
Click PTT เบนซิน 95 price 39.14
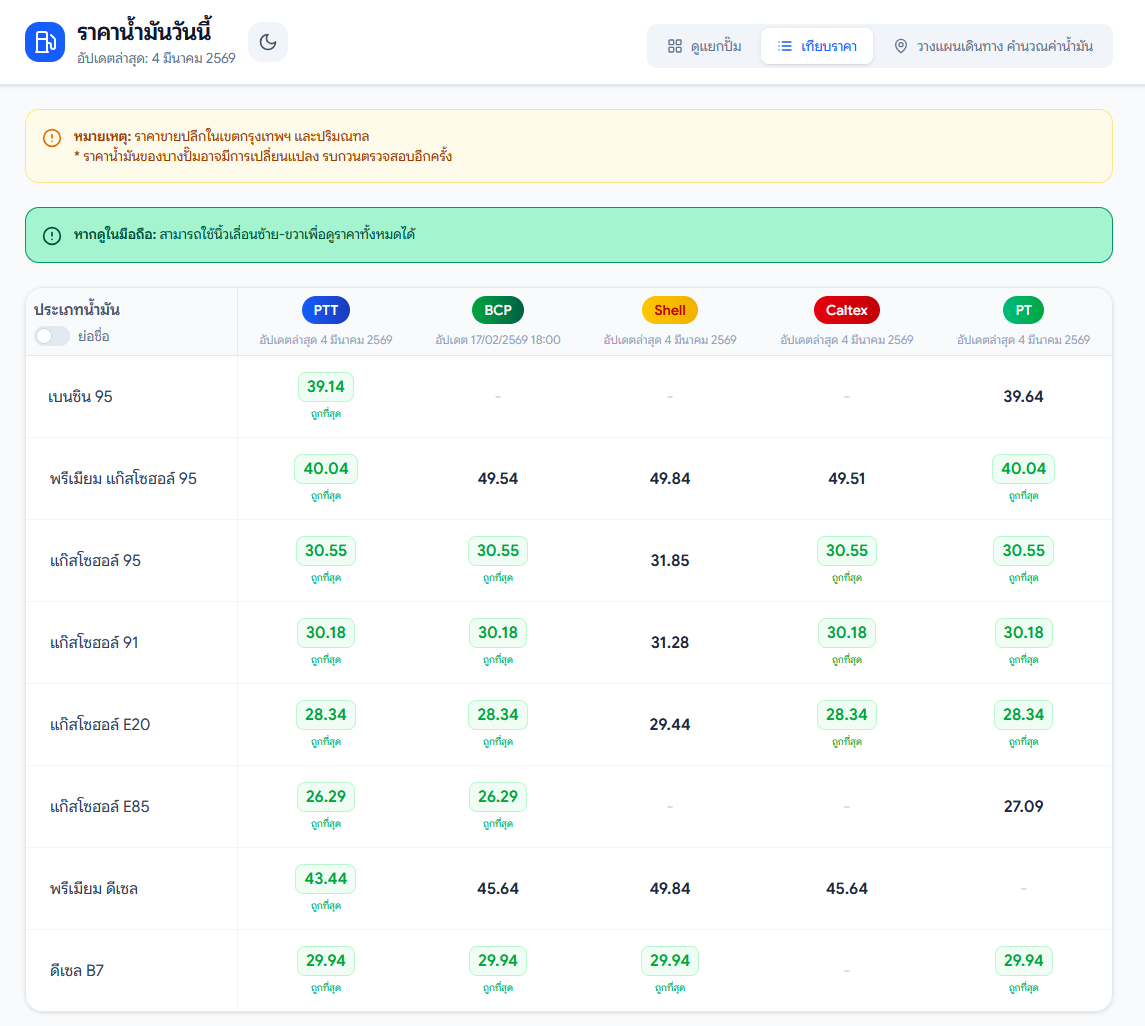(x=326, y=387)
